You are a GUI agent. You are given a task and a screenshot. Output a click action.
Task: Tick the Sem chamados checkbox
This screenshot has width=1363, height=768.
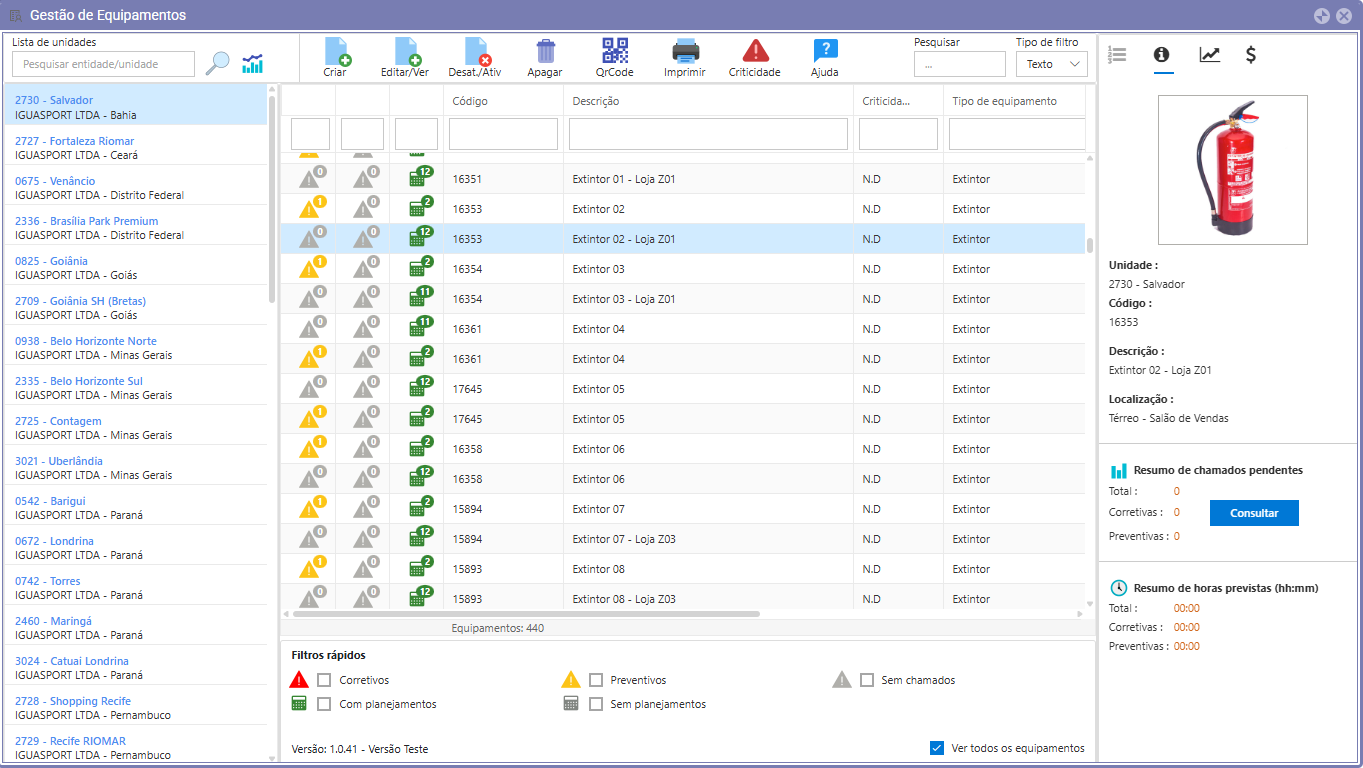[x=867, y=680]
